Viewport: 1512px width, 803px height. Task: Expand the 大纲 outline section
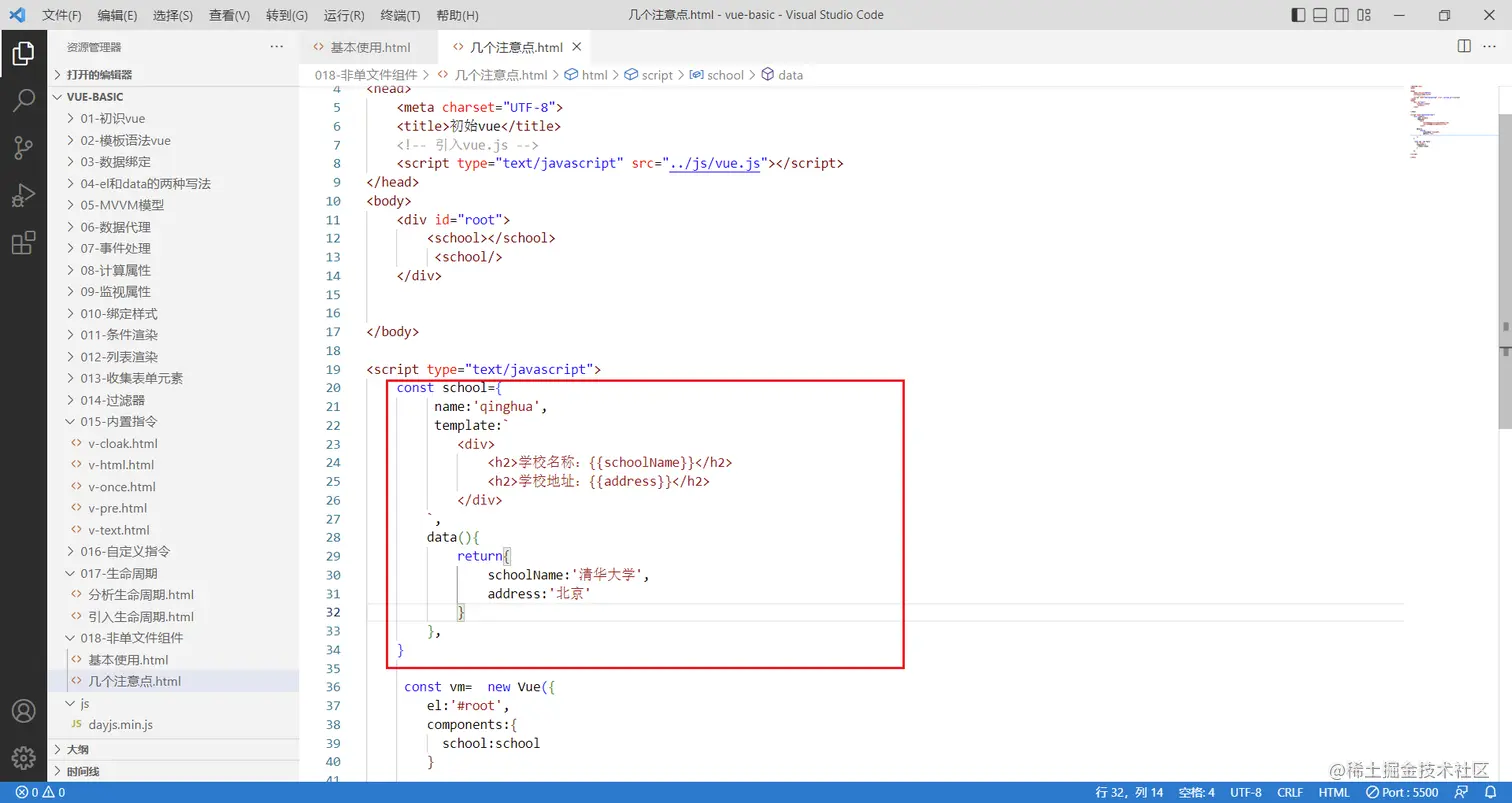click(173, 750)
